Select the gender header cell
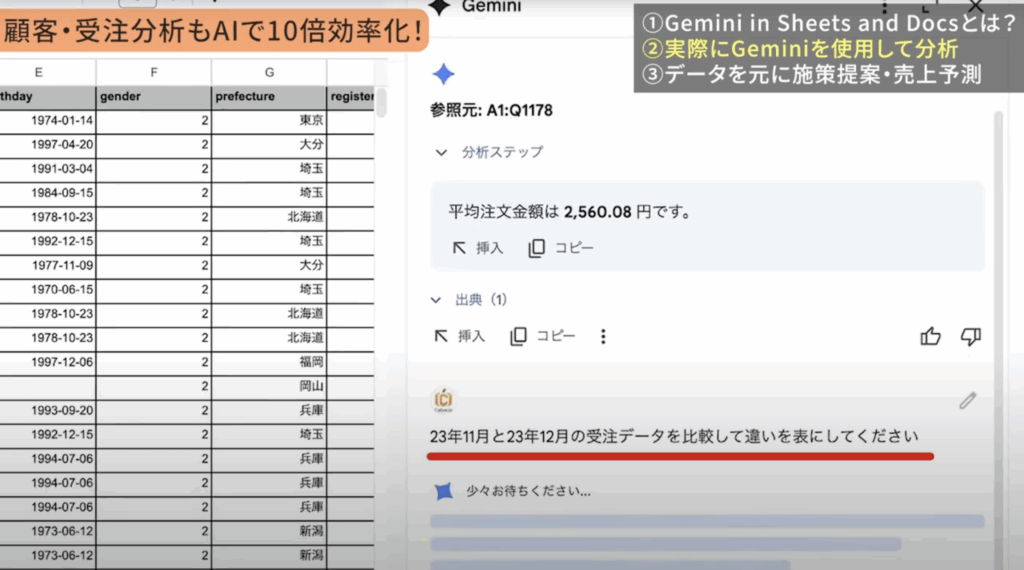 coord(154,97)
